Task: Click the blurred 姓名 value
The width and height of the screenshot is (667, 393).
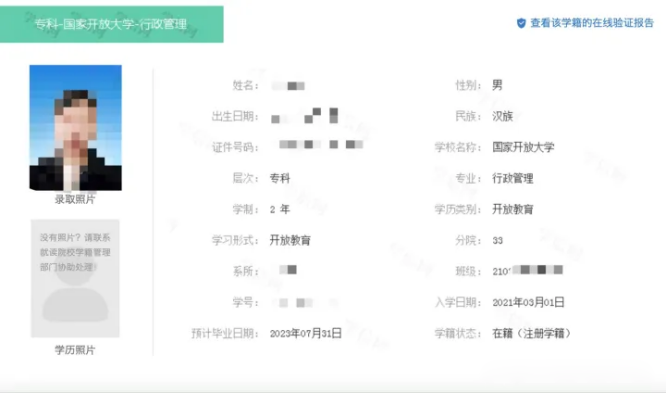Action: coord(288,86)
